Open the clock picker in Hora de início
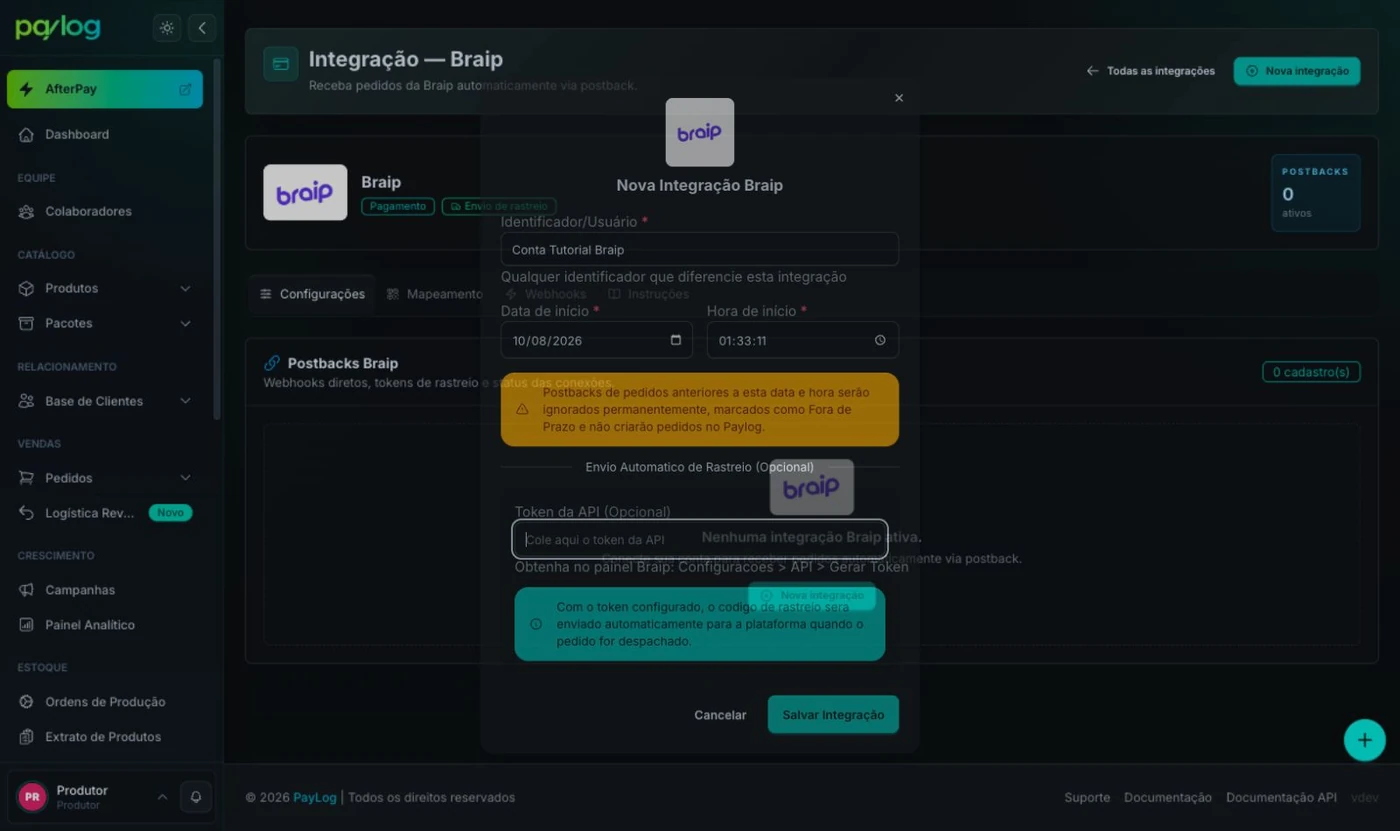The height and width of the screenshot is (831, 1400). coord(880,340)
